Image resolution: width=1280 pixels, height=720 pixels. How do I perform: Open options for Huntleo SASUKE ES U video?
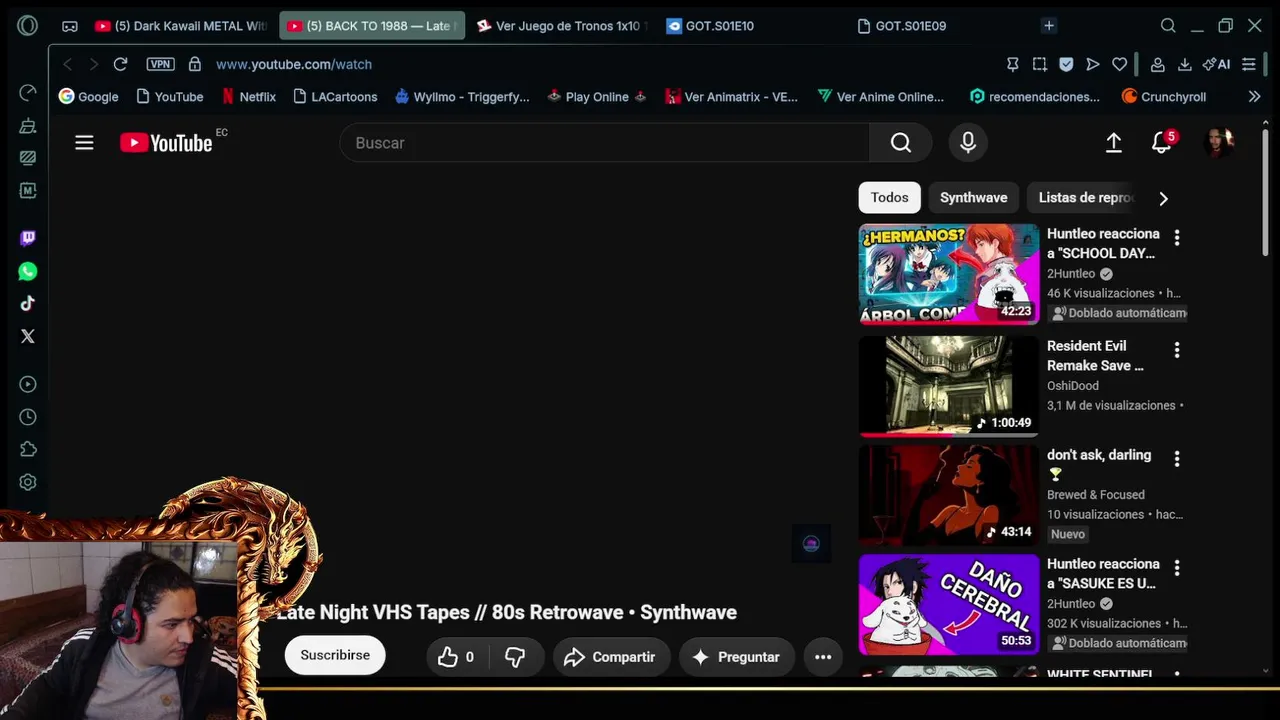(x=1177, y=568)
